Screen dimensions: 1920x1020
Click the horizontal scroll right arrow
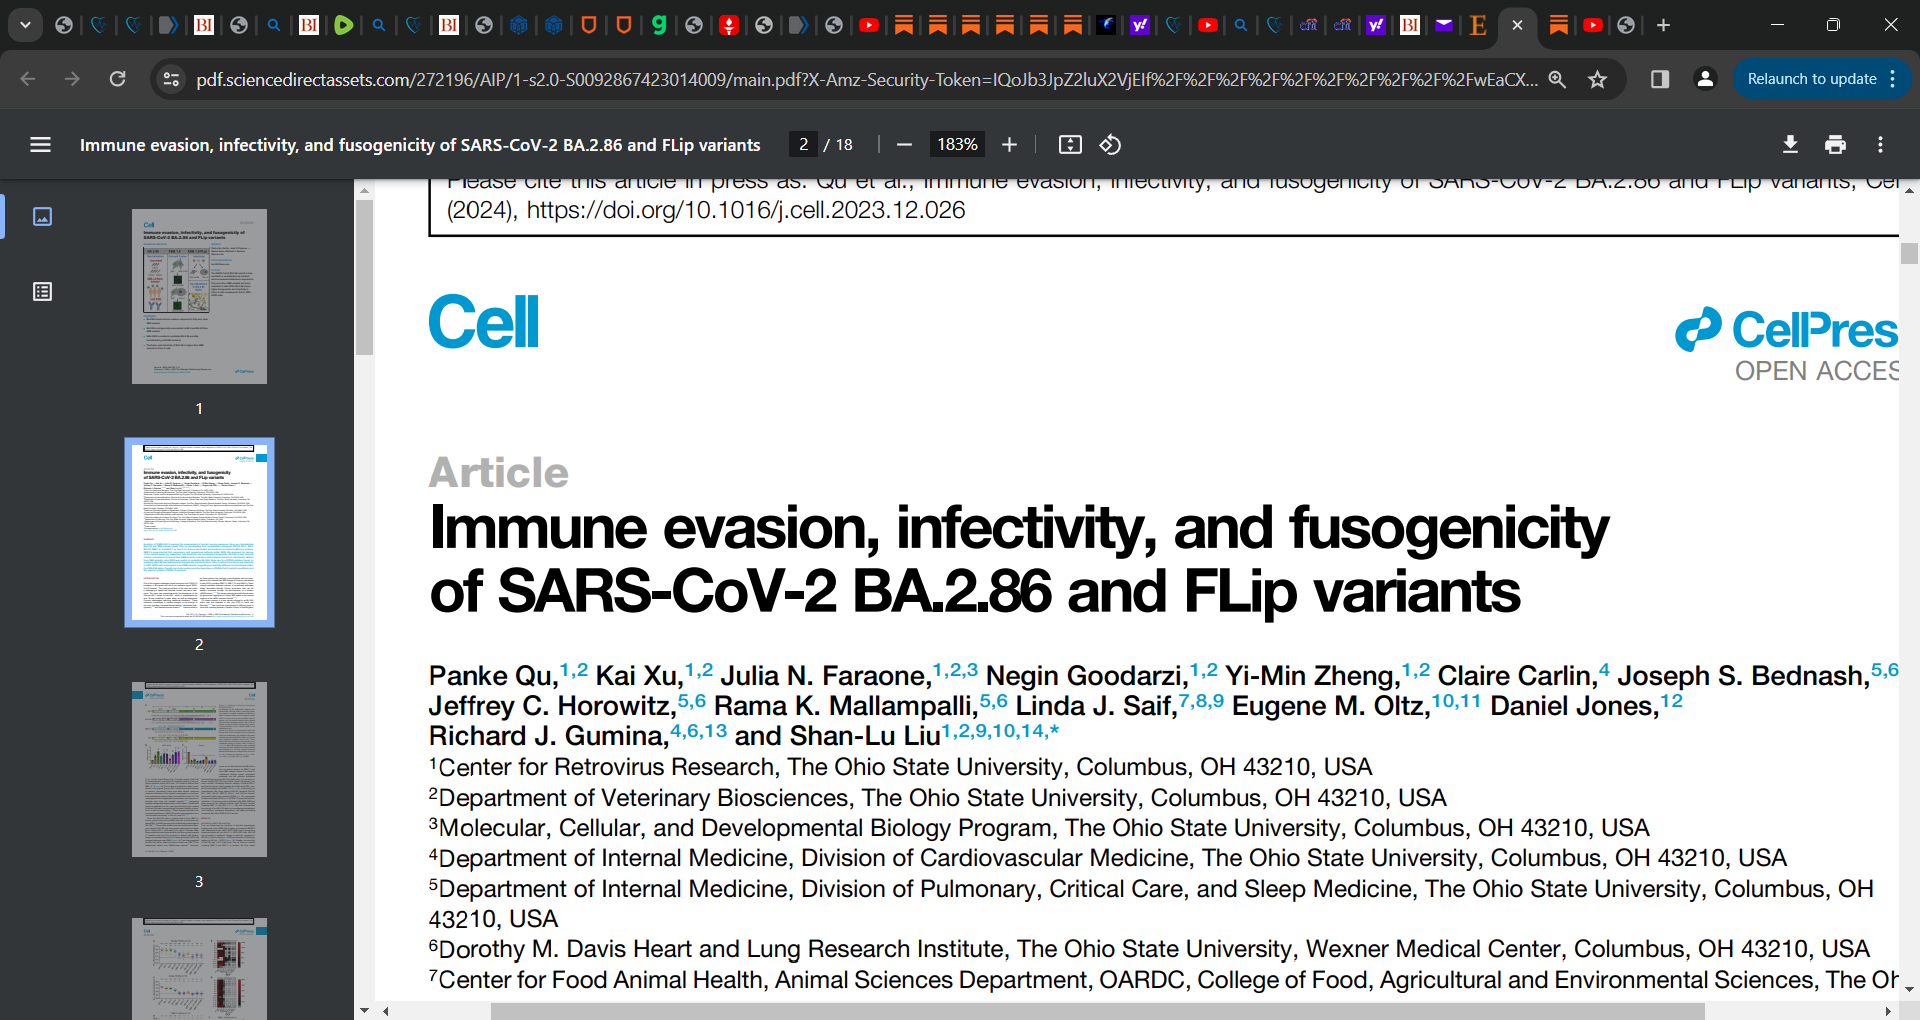point(1888,1011)
